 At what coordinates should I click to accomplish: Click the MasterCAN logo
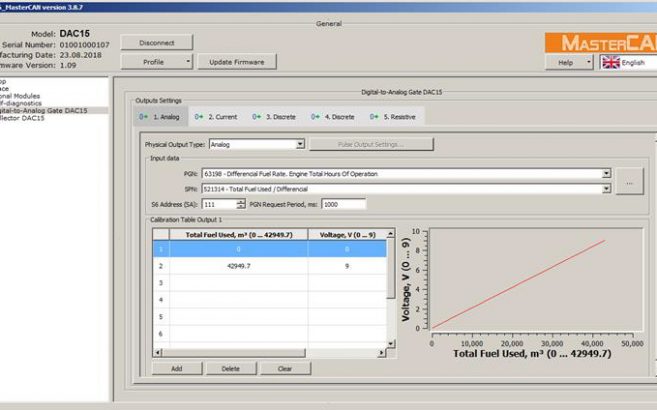(601, 43)
